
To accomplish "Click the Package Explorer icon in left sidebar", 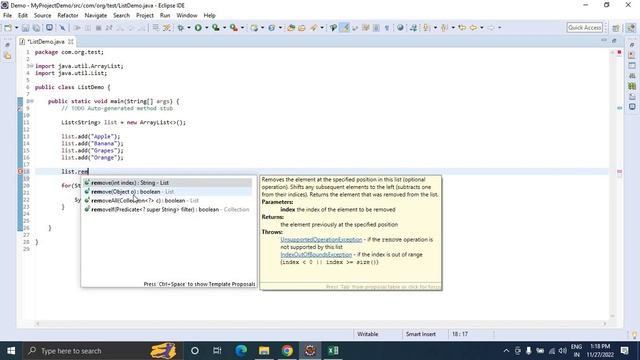I will tap(8, 56).
